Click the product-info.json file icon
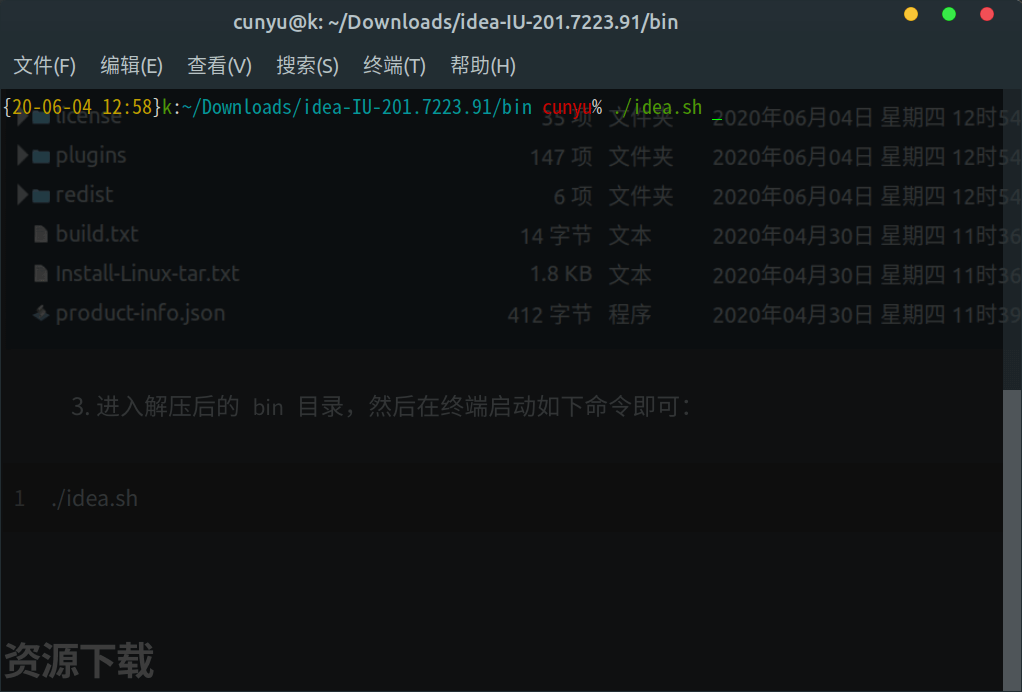Screen dimensions: 1022x692 tap(41, 313)
